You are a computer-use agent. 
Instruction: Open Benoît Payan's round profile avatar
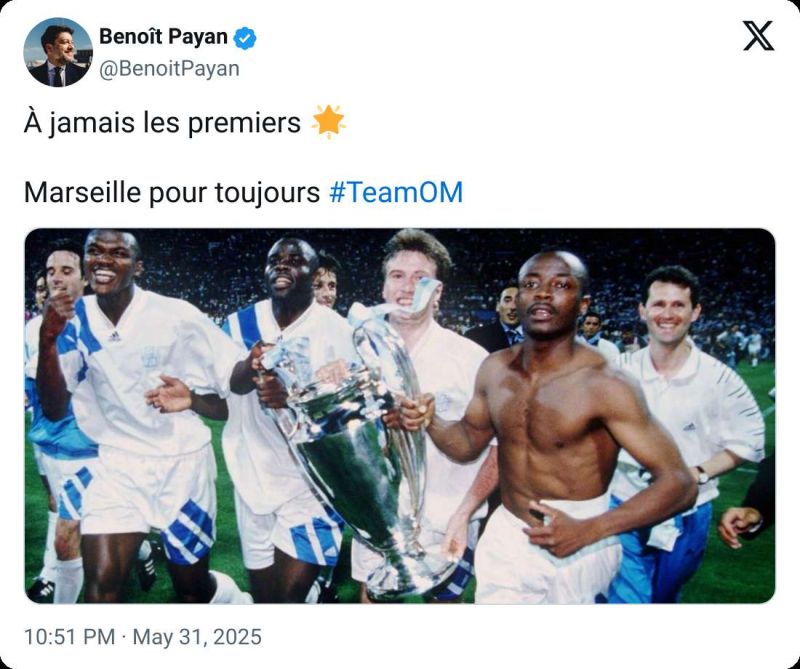click(58, 52)
